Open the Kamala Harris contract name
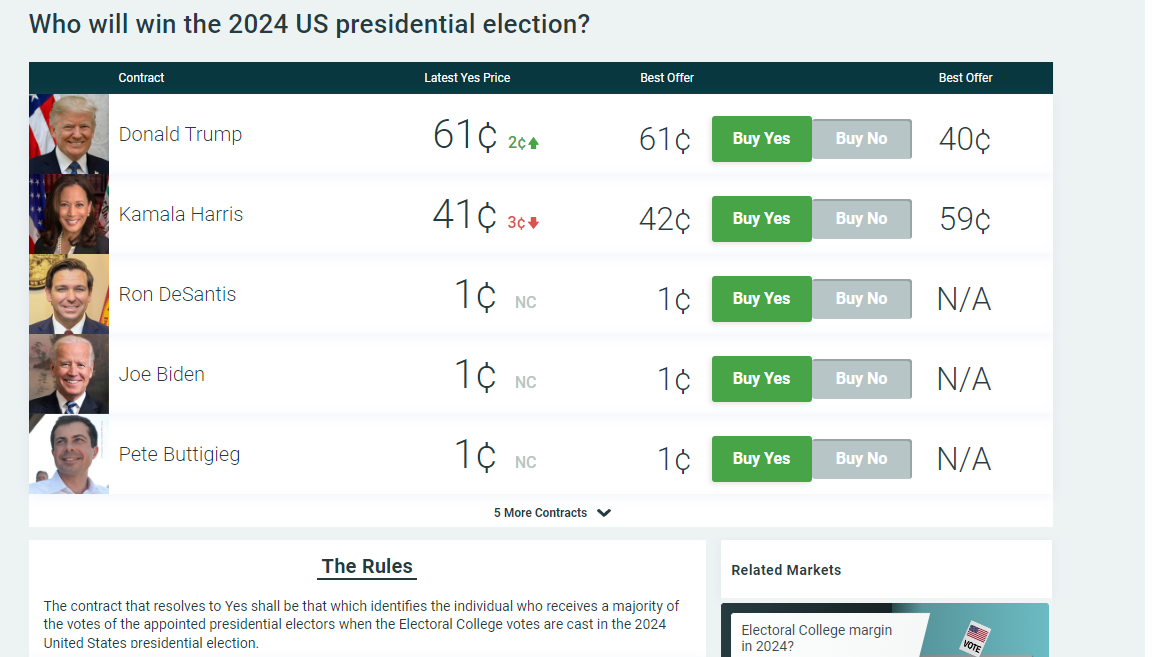The image size is (1152, 657). (x=181, y=214)
